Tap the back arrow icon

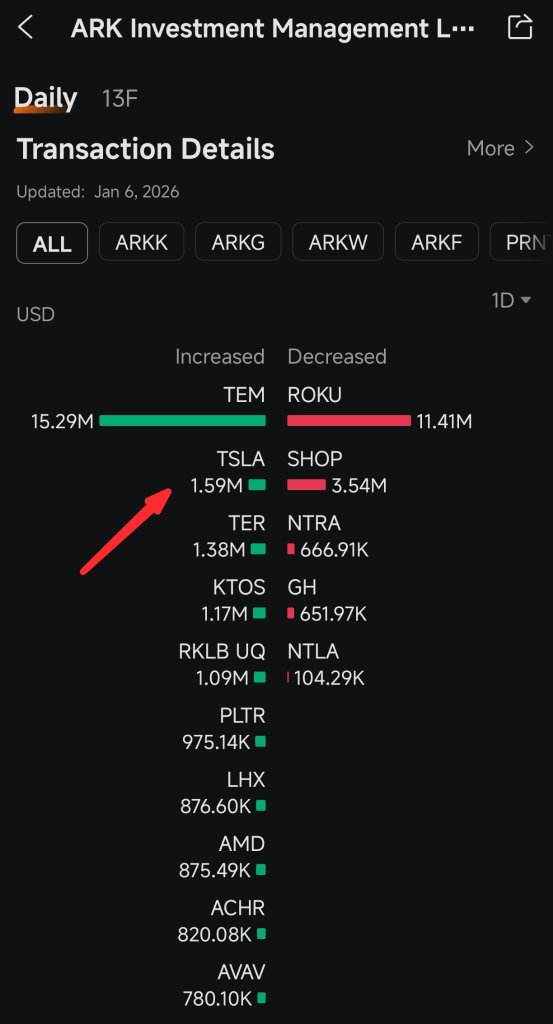tap(25, 27)
